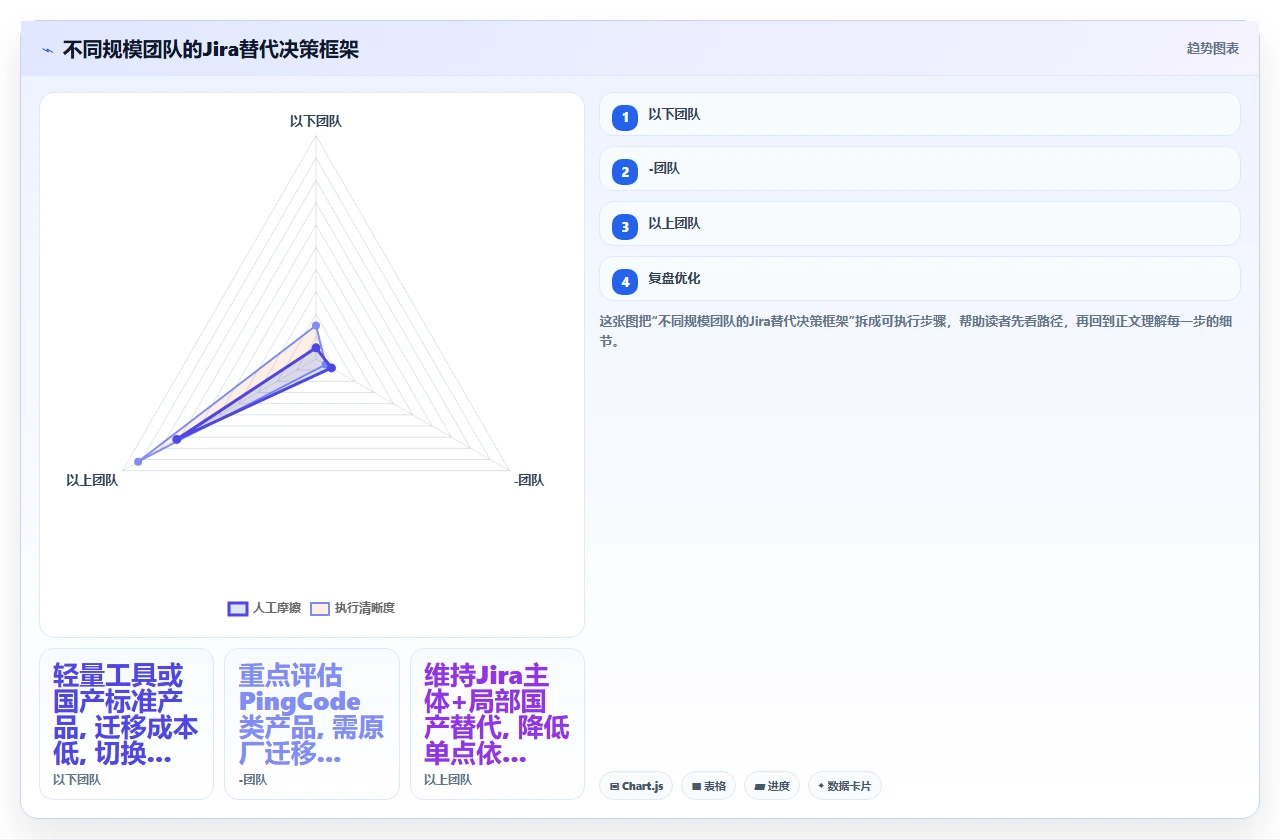Click the 执行清晰度 data point near 以上团队 axis
This screenshot has height=840, width=1280.
tap(138, 461)
